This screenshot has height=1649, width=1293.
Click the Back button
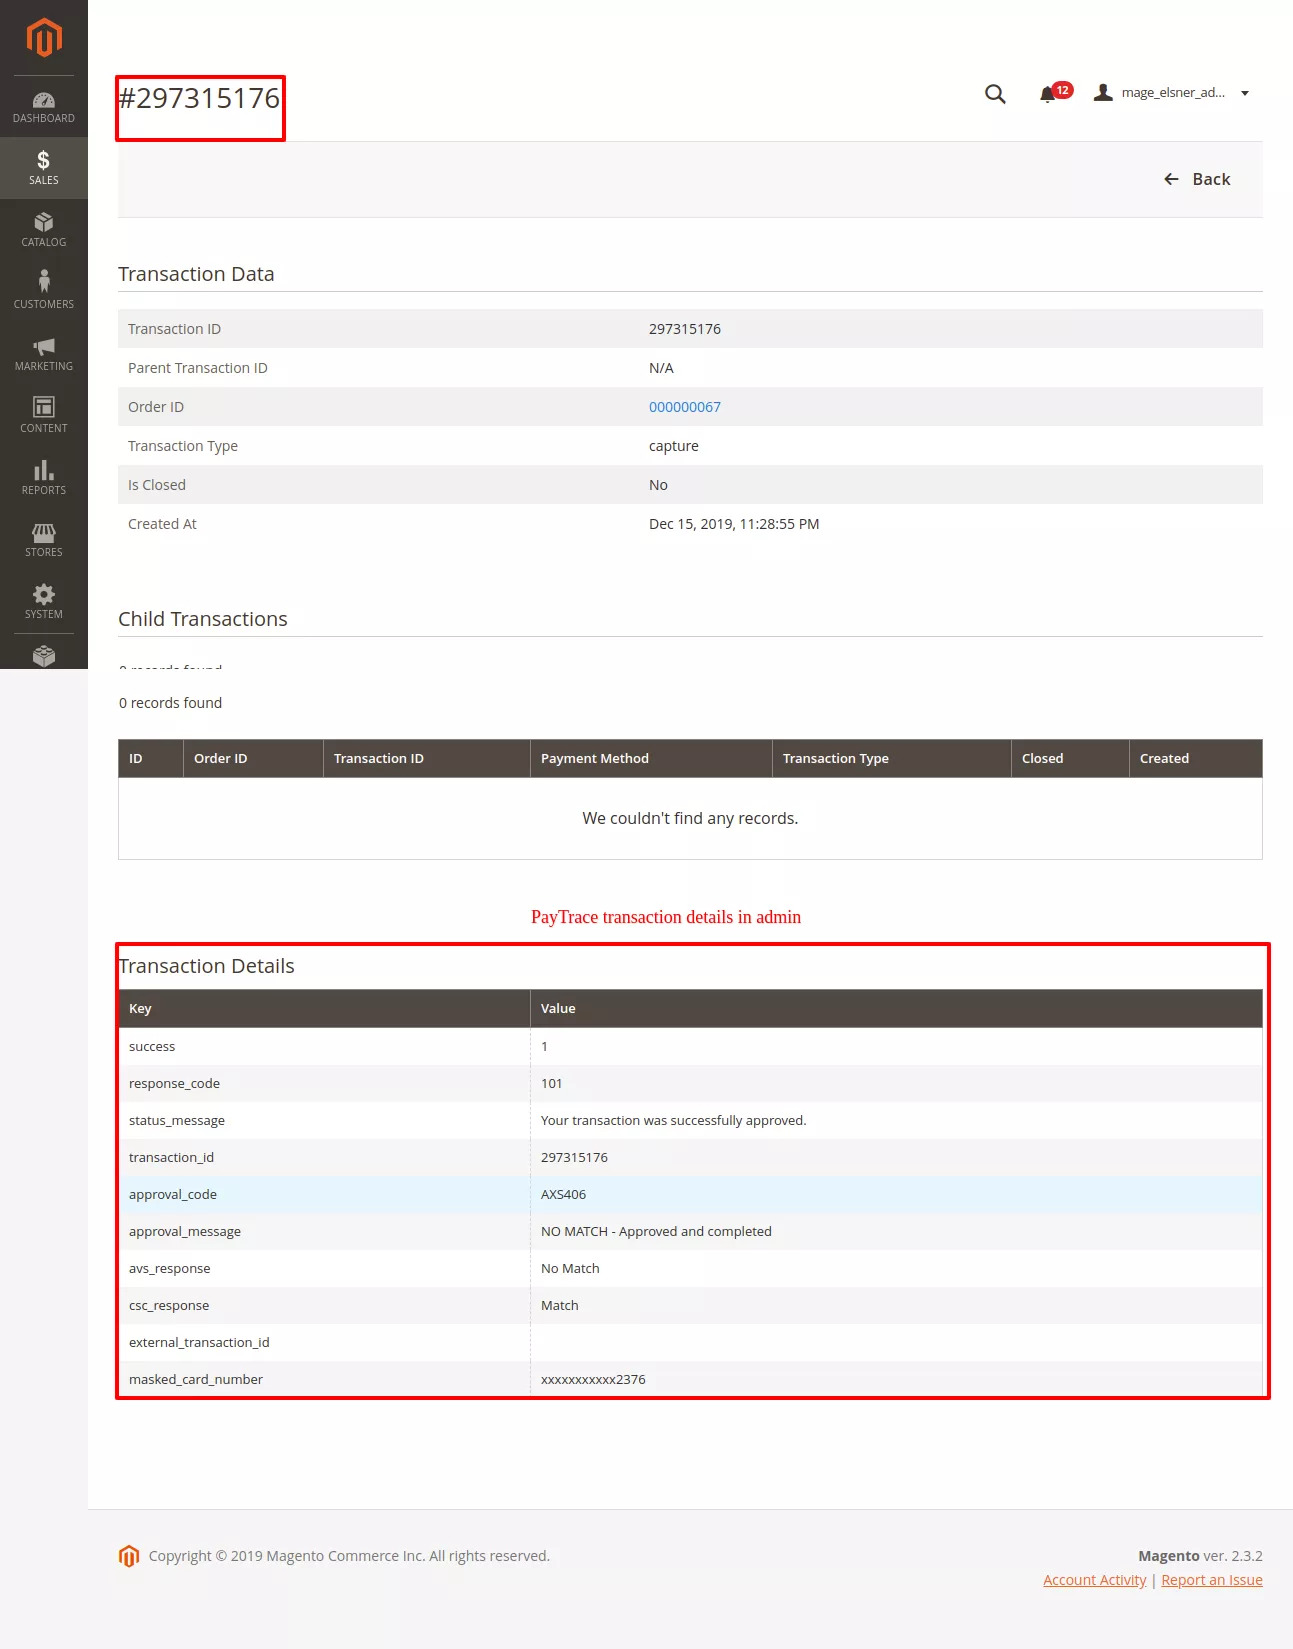[1197, 179]
